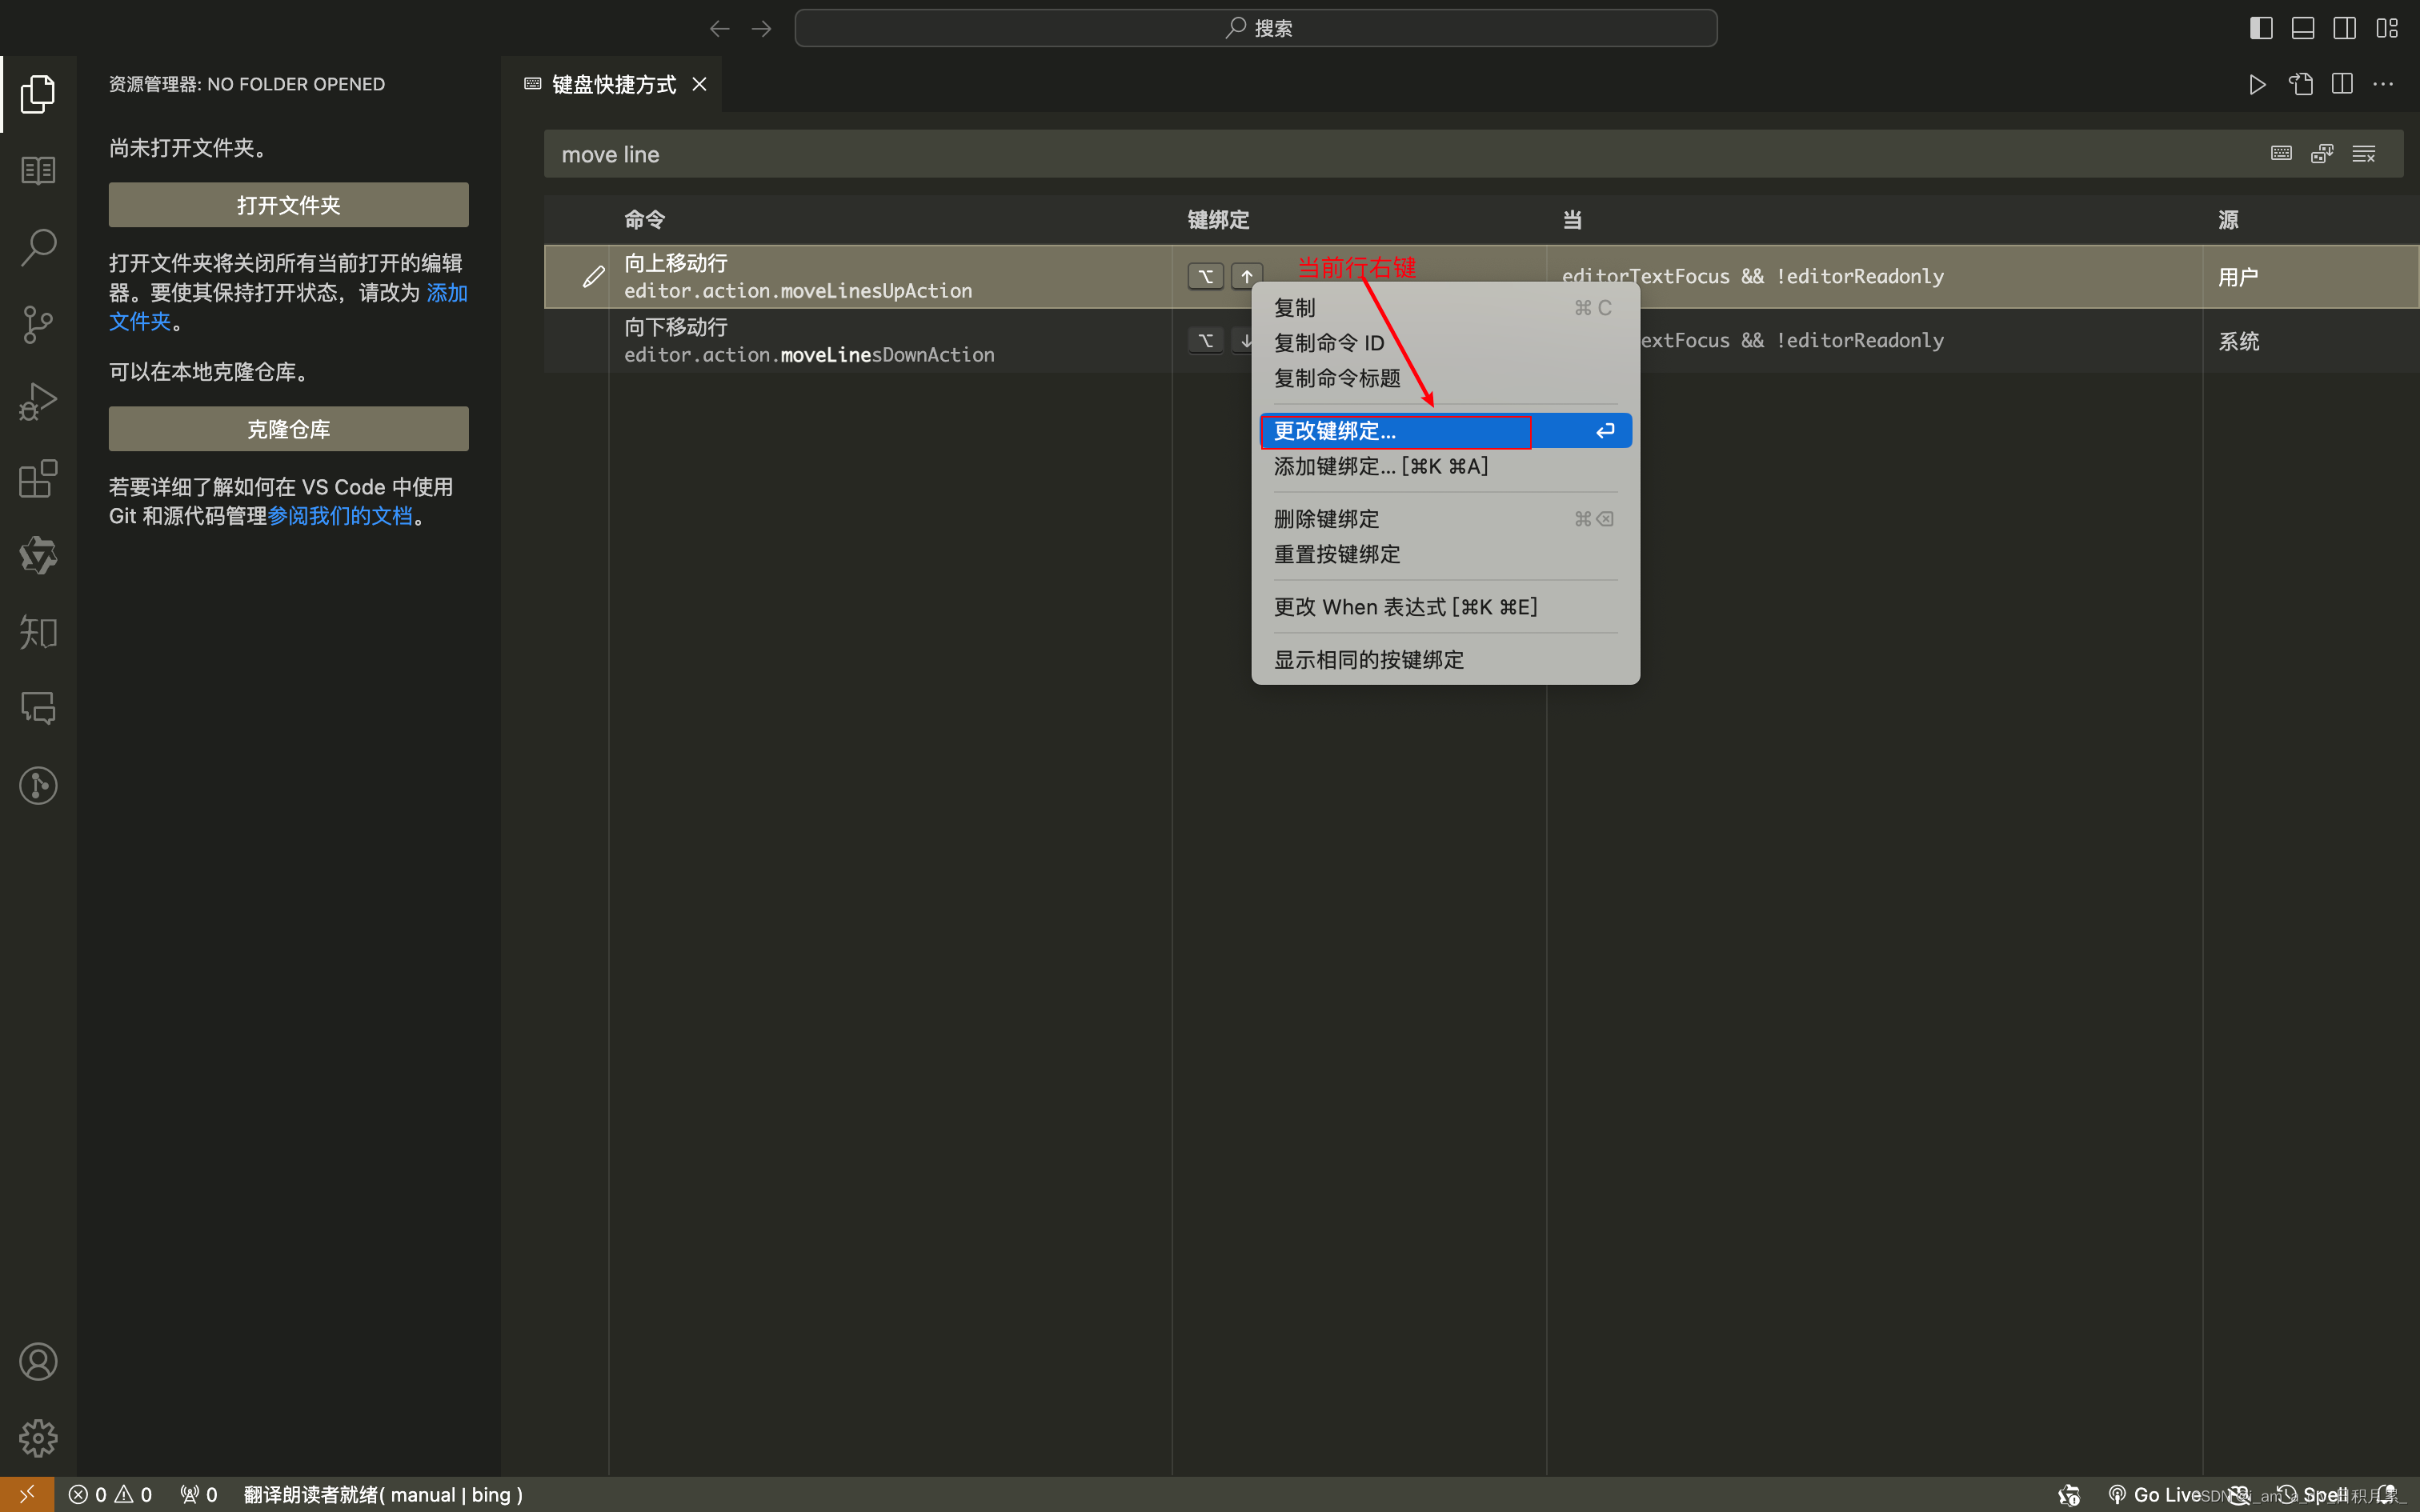This screenshot has width=2420, height=1512.
Task: Open the editor More Actions ellipsis menu
Action: pos(2384,84)
